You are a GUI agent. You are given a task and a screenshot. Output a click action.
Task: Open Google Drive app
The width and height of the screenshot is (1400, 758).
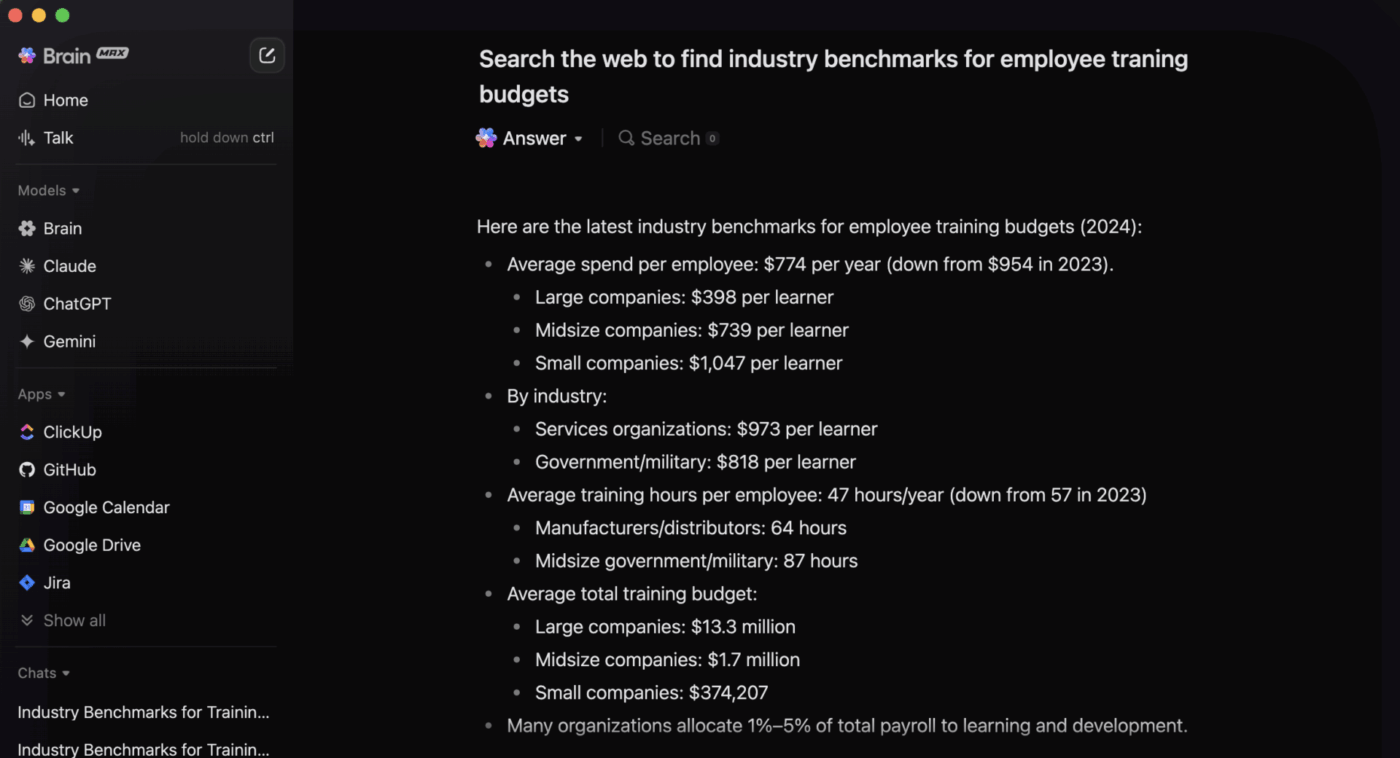(91, 545)
